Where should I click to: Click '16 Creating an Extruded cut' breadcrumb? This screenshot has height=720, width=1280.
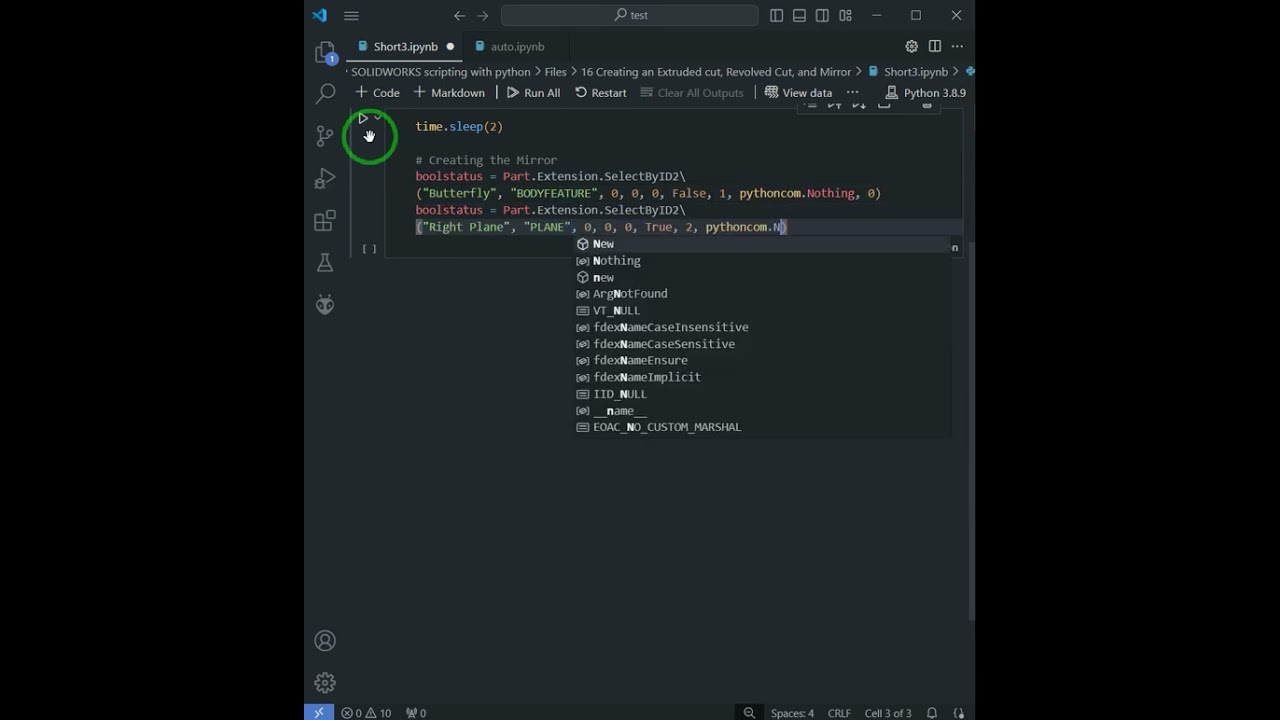(716, 72)
